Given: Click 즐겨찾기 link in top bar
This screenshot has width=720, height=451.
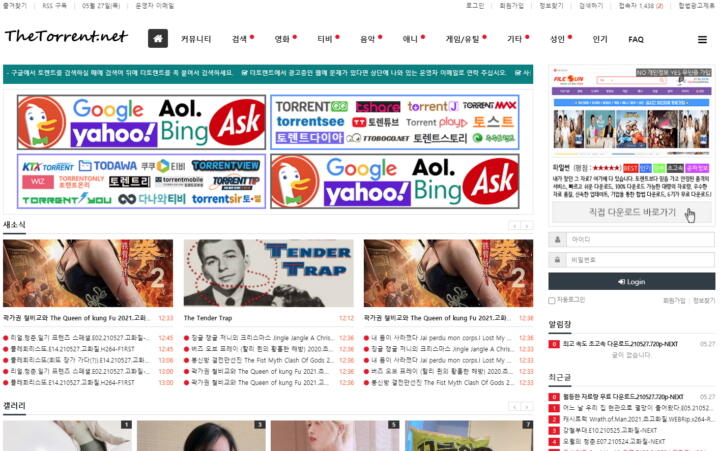Looking at the screenshot, I should (15, 6).
